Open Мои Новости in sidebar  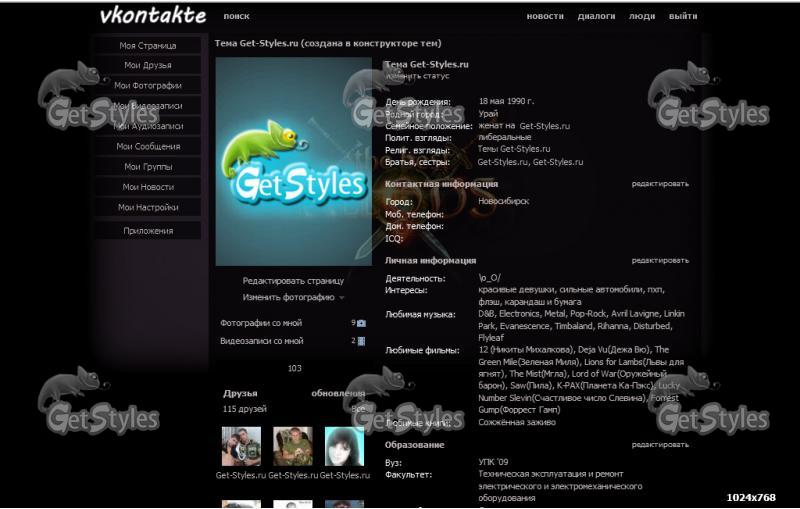(x=148, y=187)
